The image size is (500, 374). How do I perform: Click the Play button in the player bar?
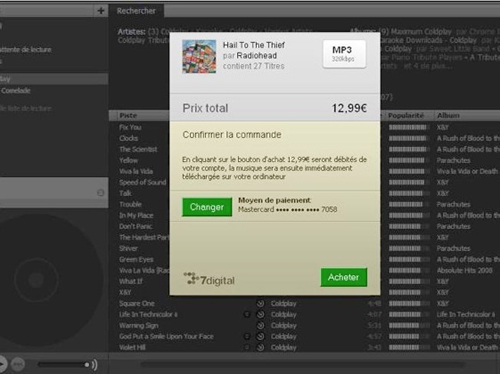click(x=2, y=364)
